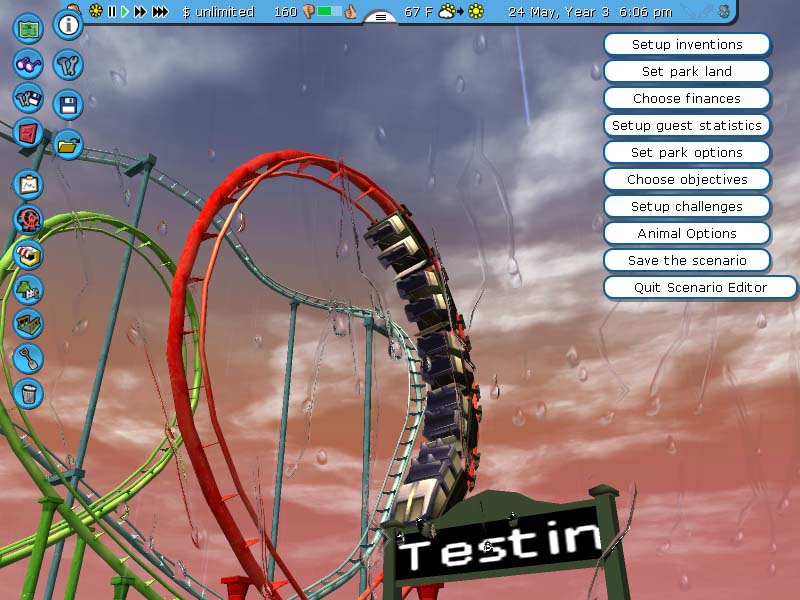Click the '$ unlimited' money display

click(x=218, y=12)
